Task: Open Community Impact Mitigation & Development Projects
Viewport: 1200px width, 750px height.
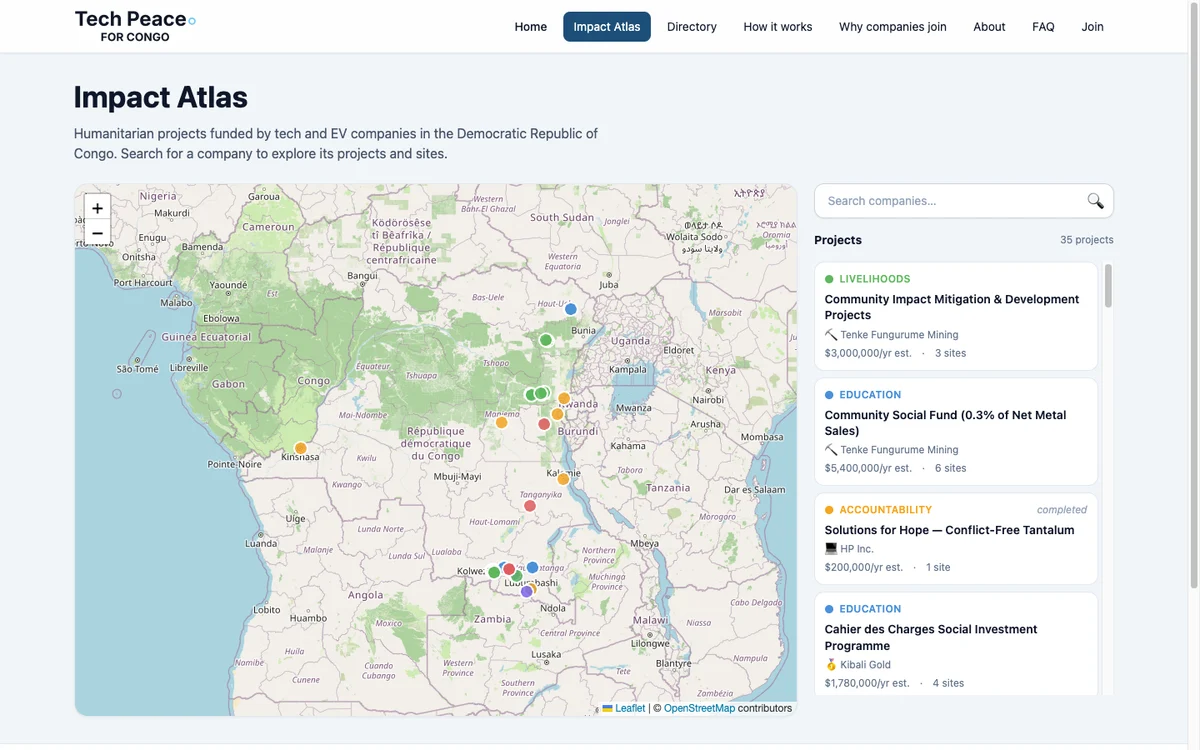Action: tap(956, 316)
